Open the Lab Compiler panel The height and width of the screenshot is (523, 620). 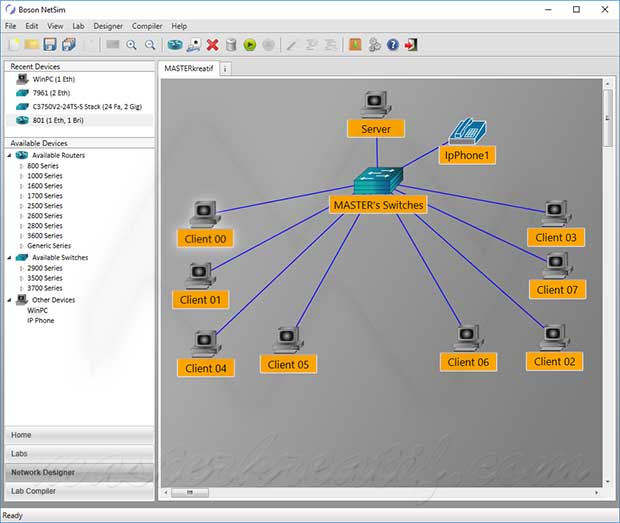coord(79,491)
